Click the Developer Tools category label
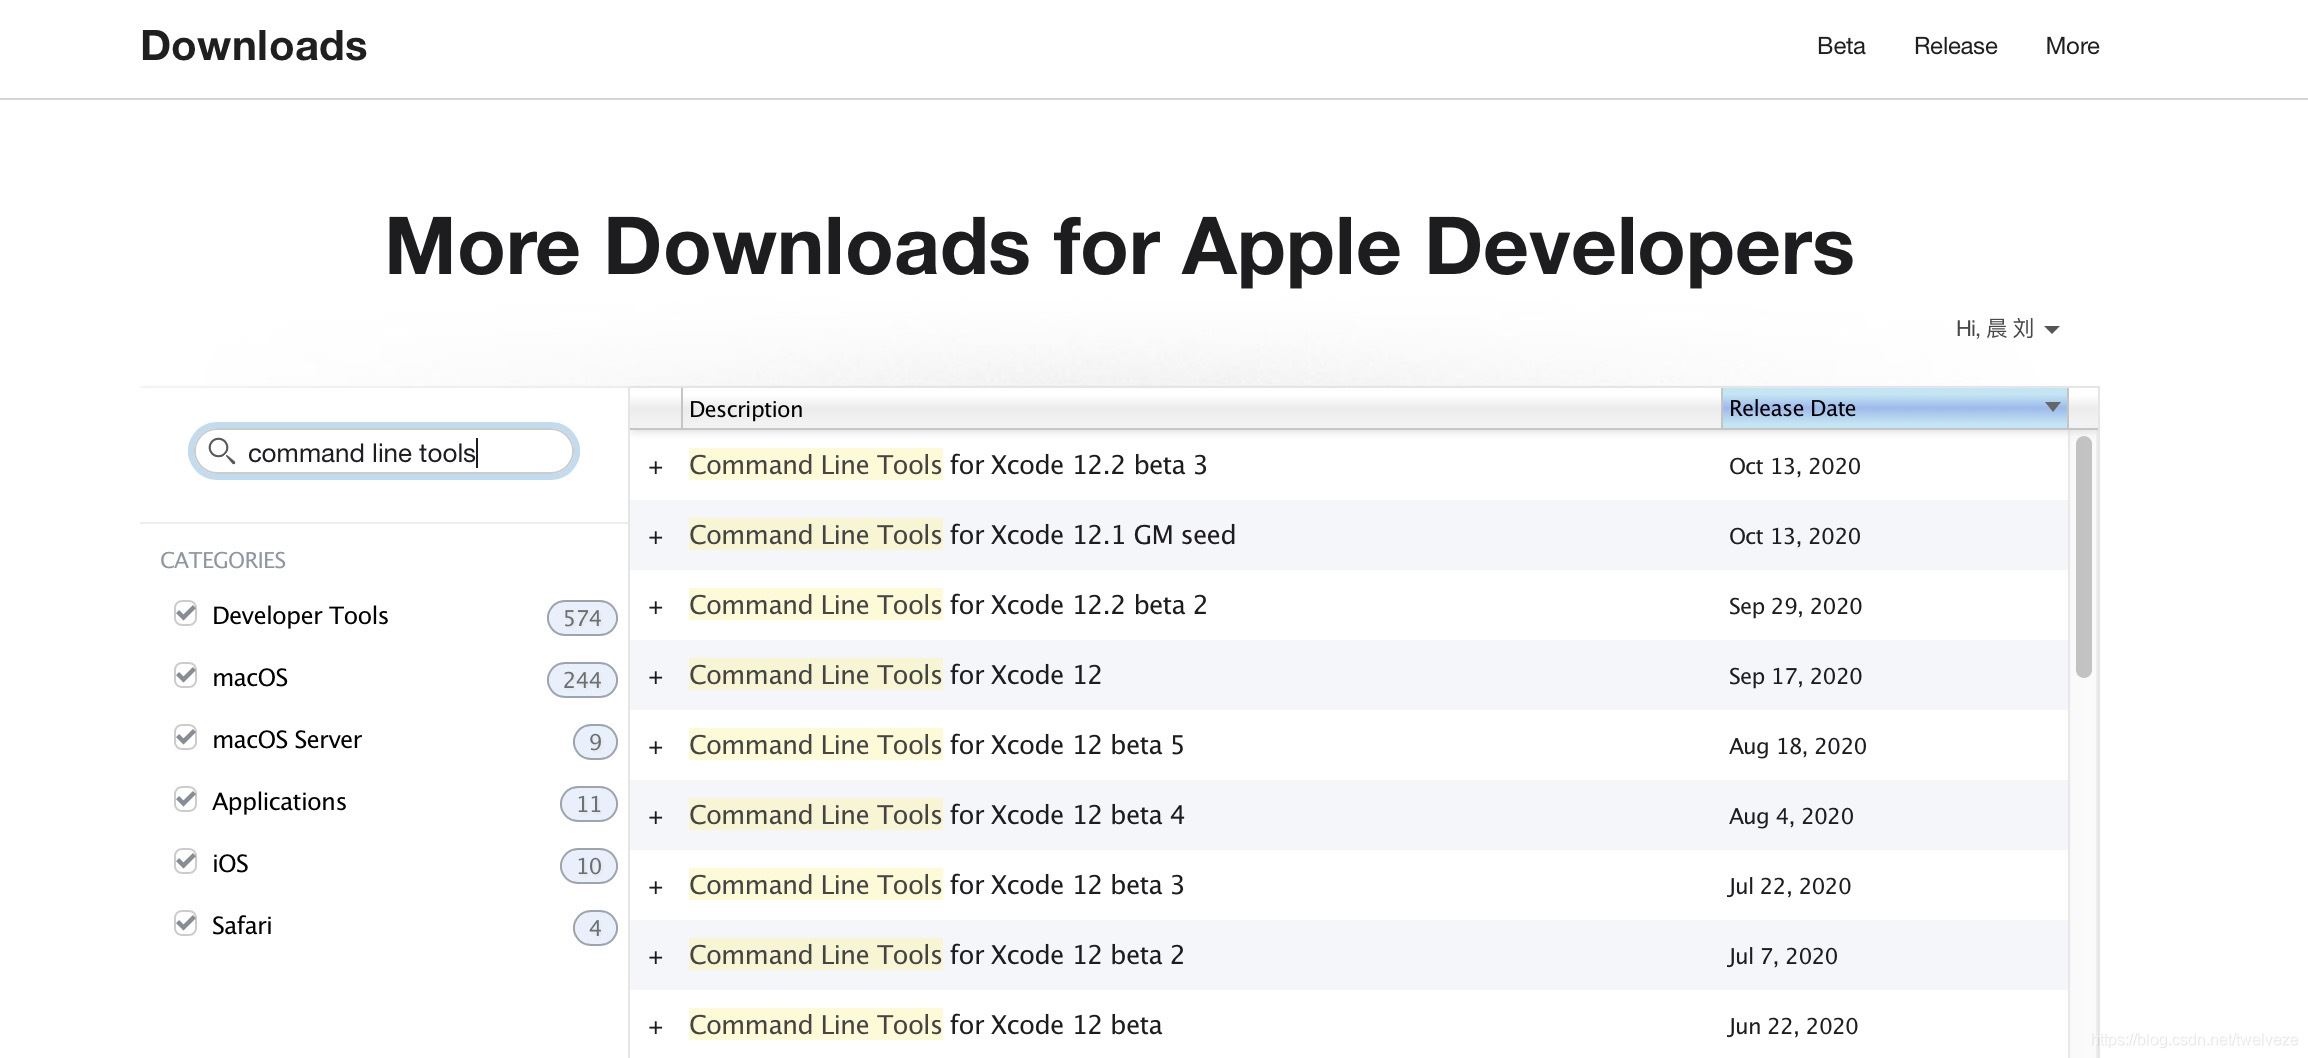The image size is (2308, 1058). pyautogui.click(x=300, y=615)
